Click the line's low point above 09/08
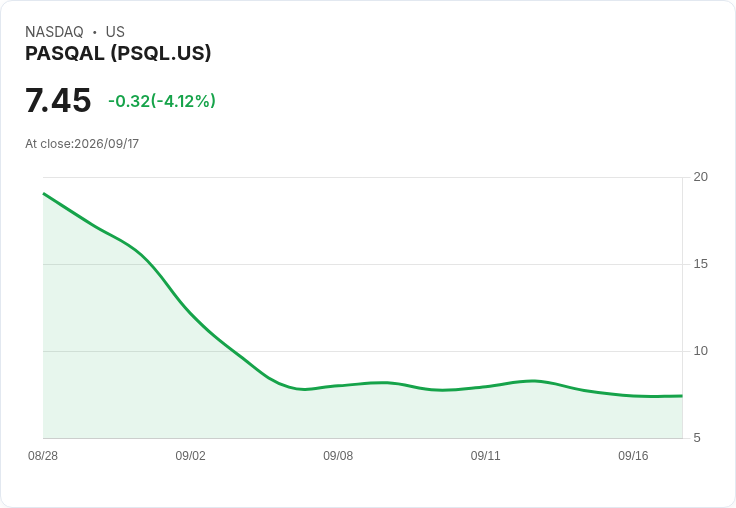Viewport: 736px width, 508px height. pos(304,389)
